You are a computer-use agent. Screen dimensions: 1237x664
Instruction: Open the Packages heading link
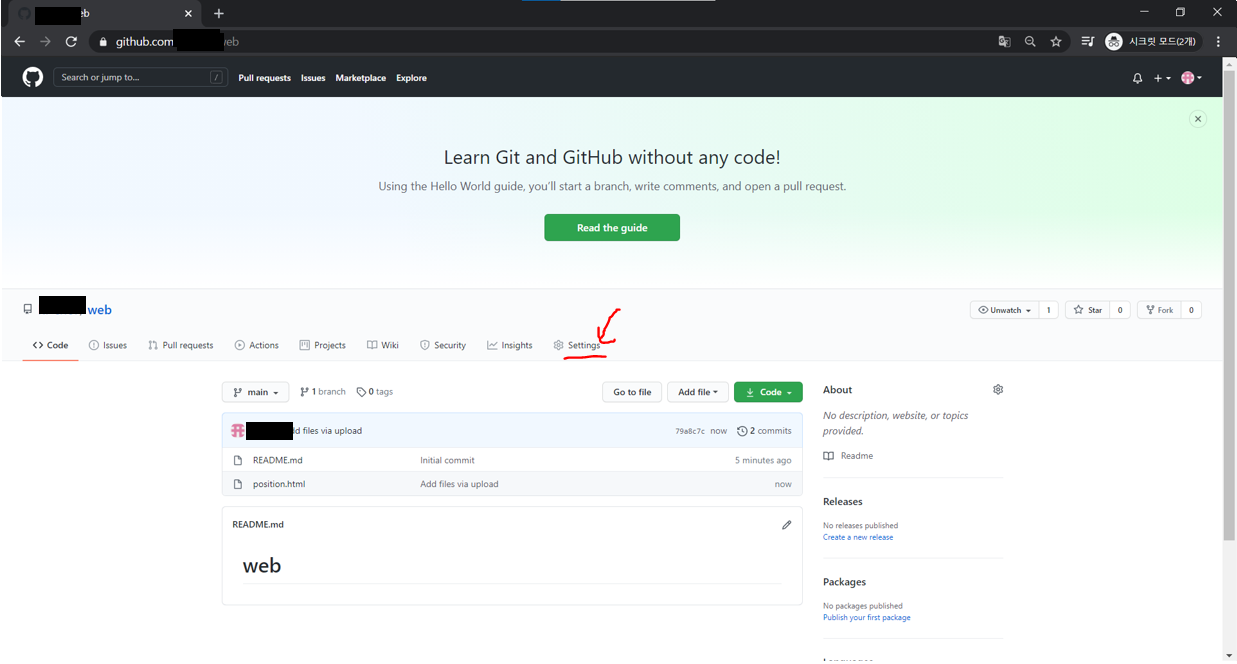click(844, 582)
